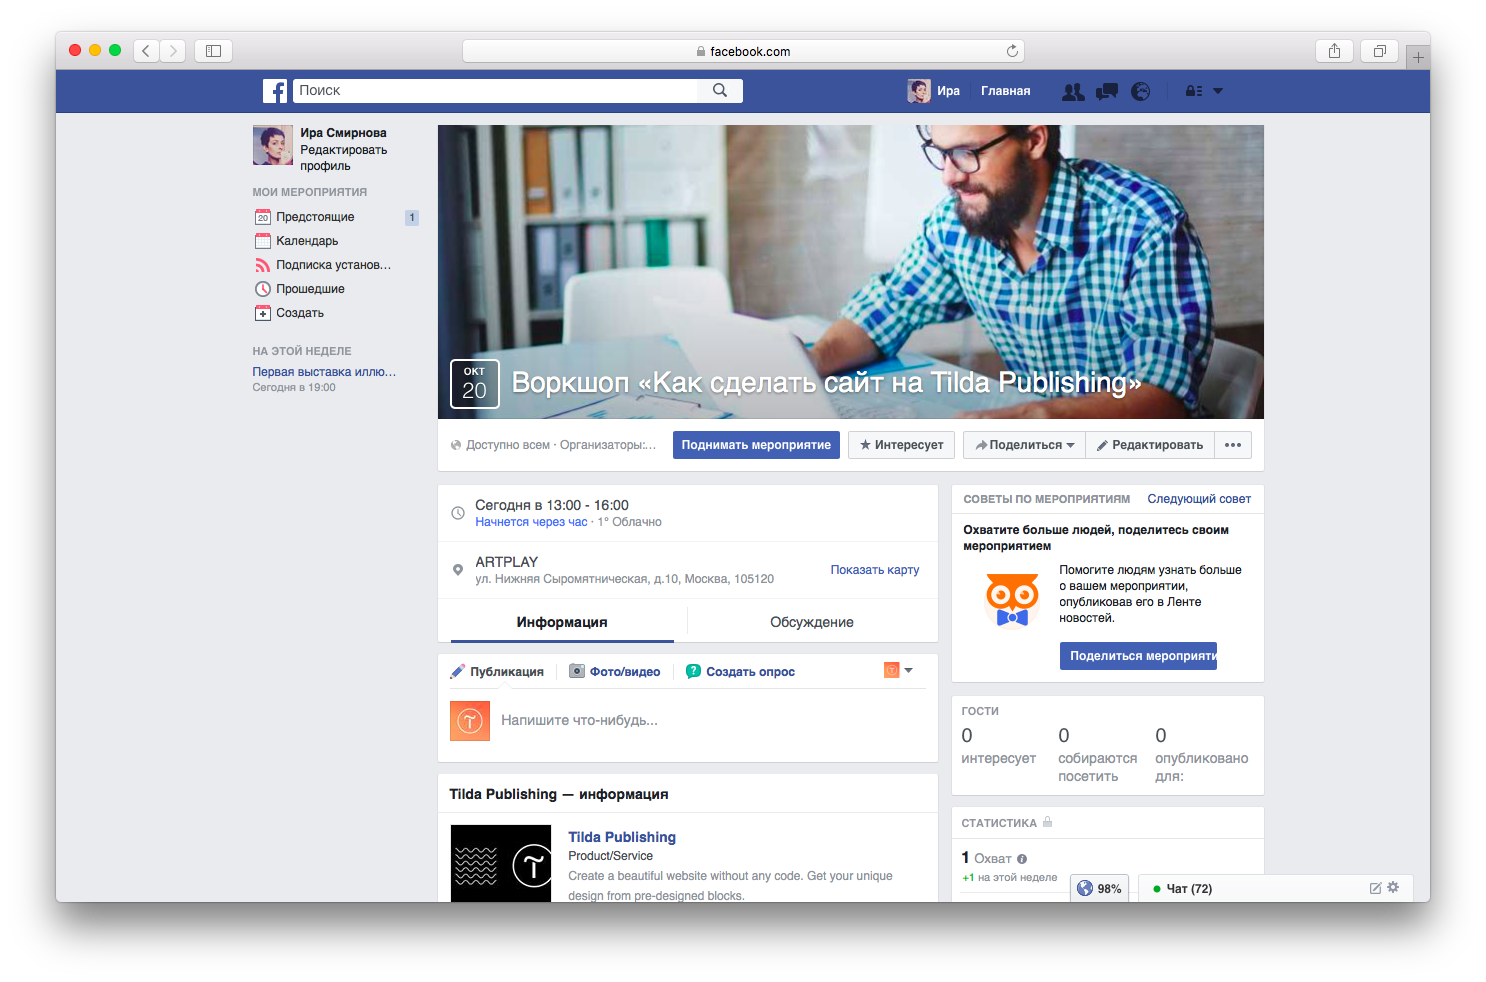Click the Интересует star button
Screen dimensions: 1486x982
pos(901,445)
